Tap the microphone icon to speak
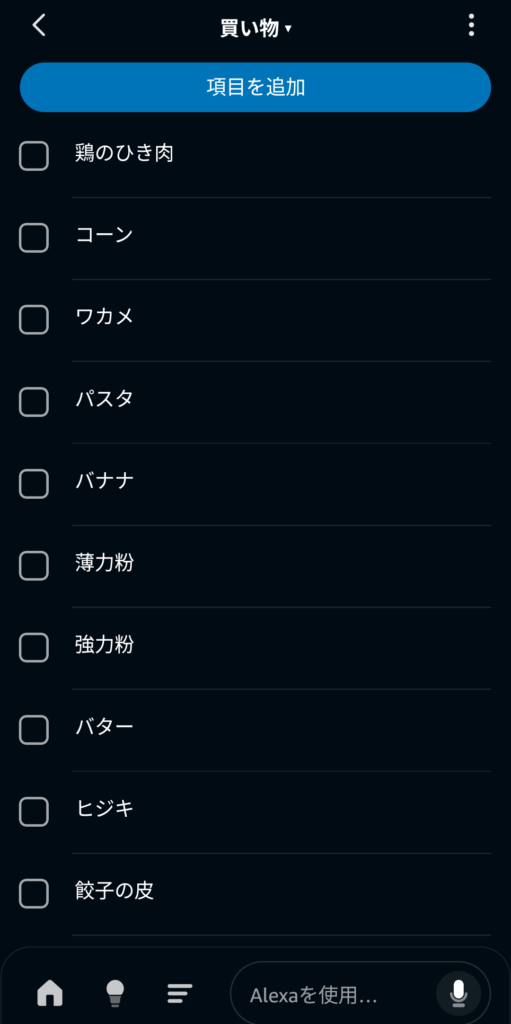 459,994
